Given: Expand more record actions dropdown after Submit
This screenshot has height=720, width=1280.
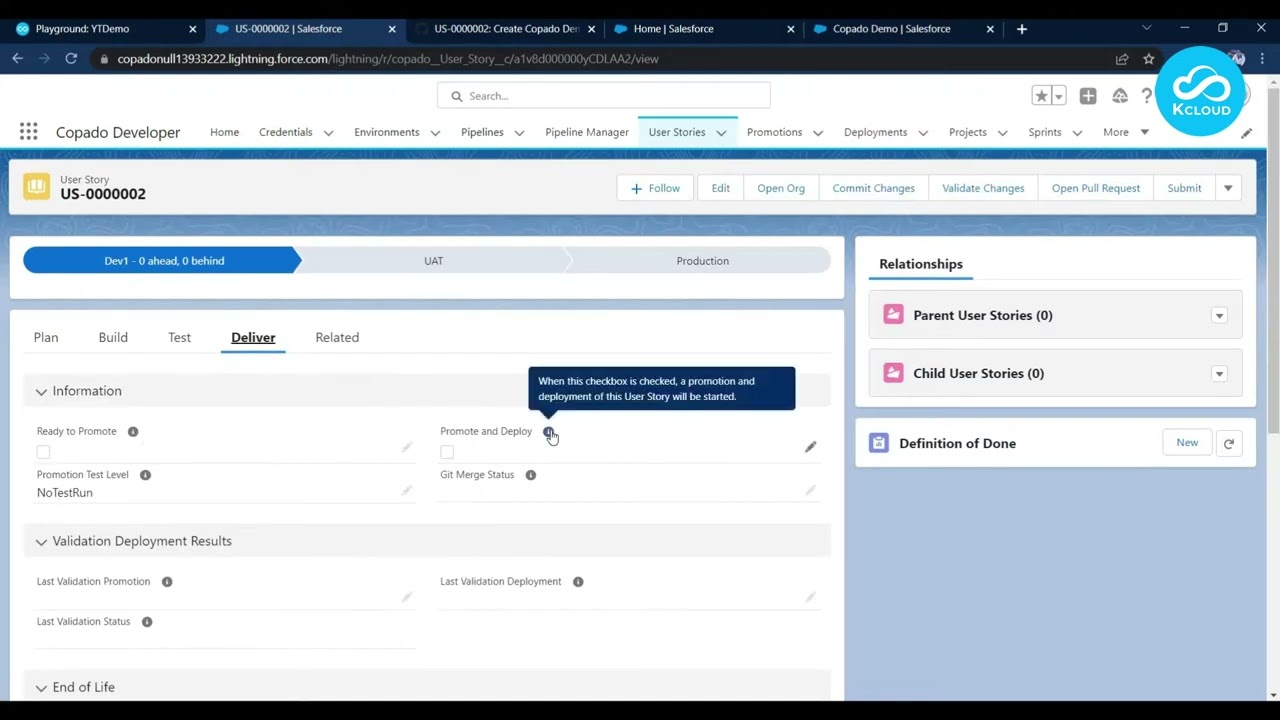Looking at the screenshot, I should (x=1228, y=188).
